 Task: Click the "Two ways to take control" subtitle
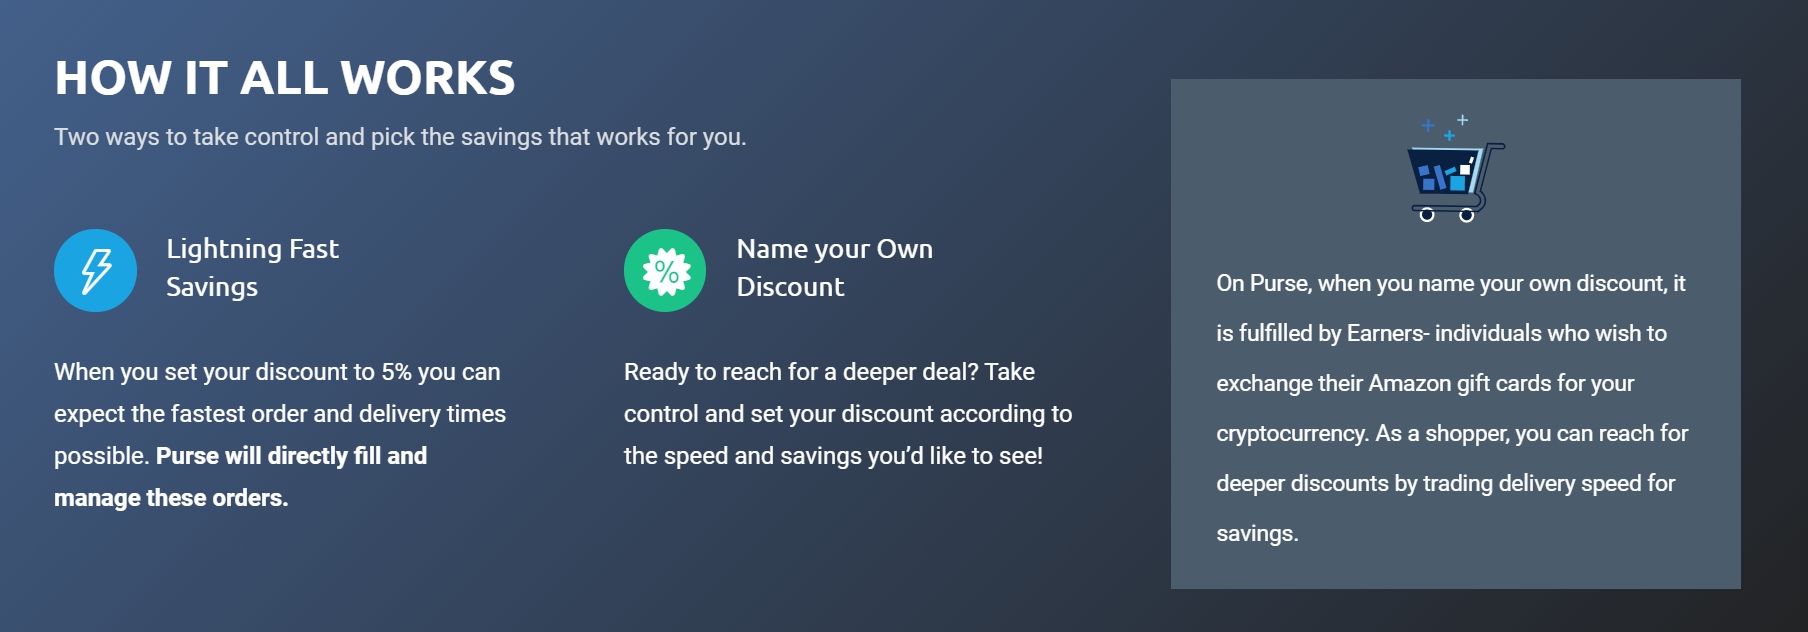(400, 137)
